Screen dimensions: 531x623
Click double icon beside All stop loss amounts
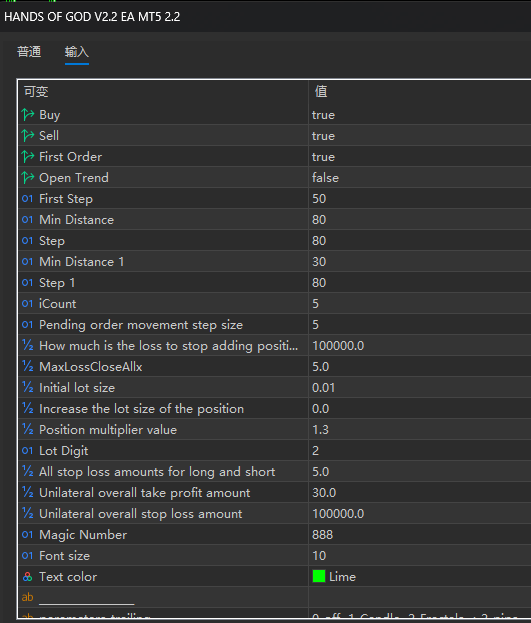coord(28,472)
